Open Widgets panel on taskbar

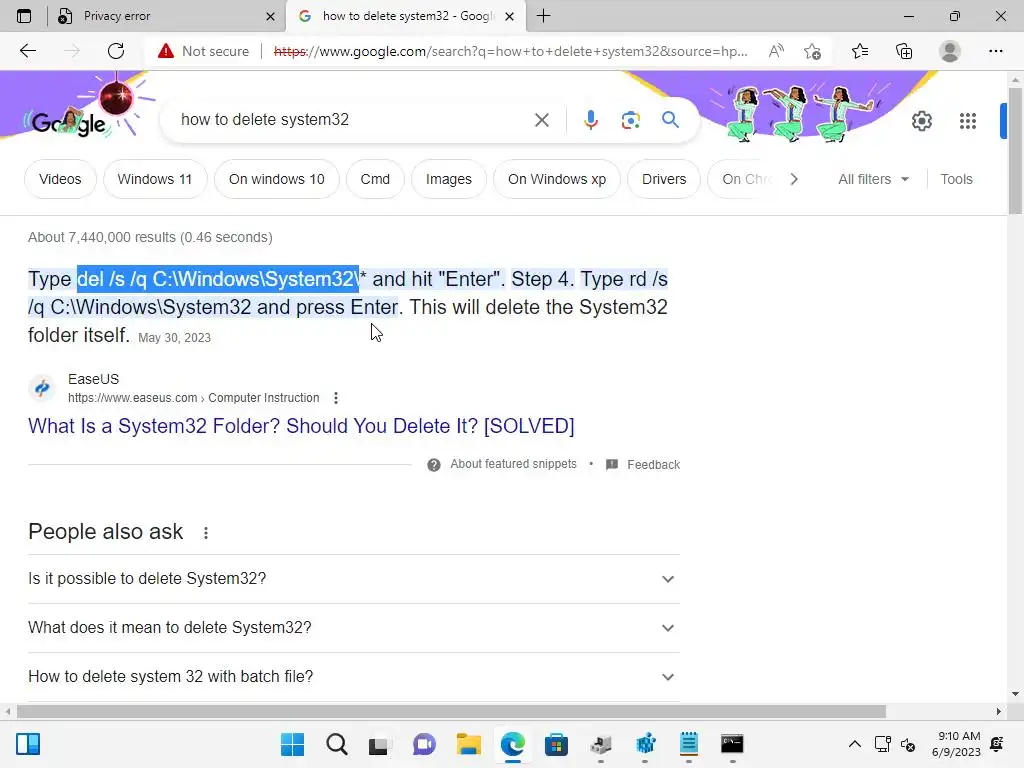tap(28, 744)
